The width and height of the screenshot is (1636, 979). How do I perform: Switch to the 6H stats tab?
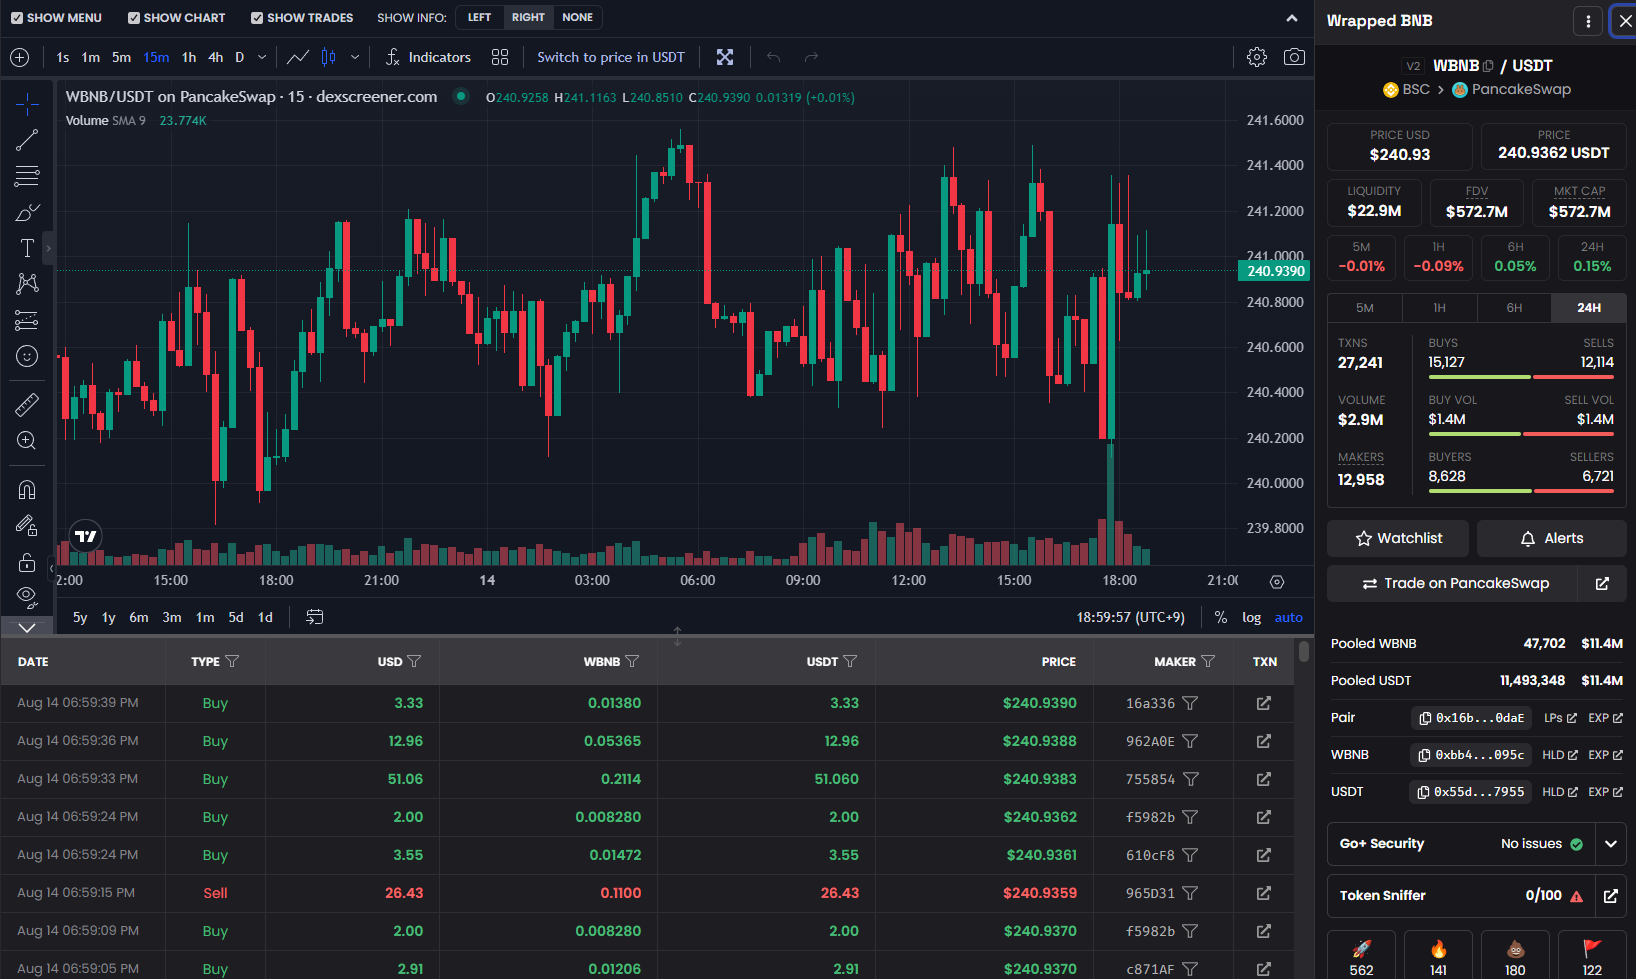tap(1514, 308)
